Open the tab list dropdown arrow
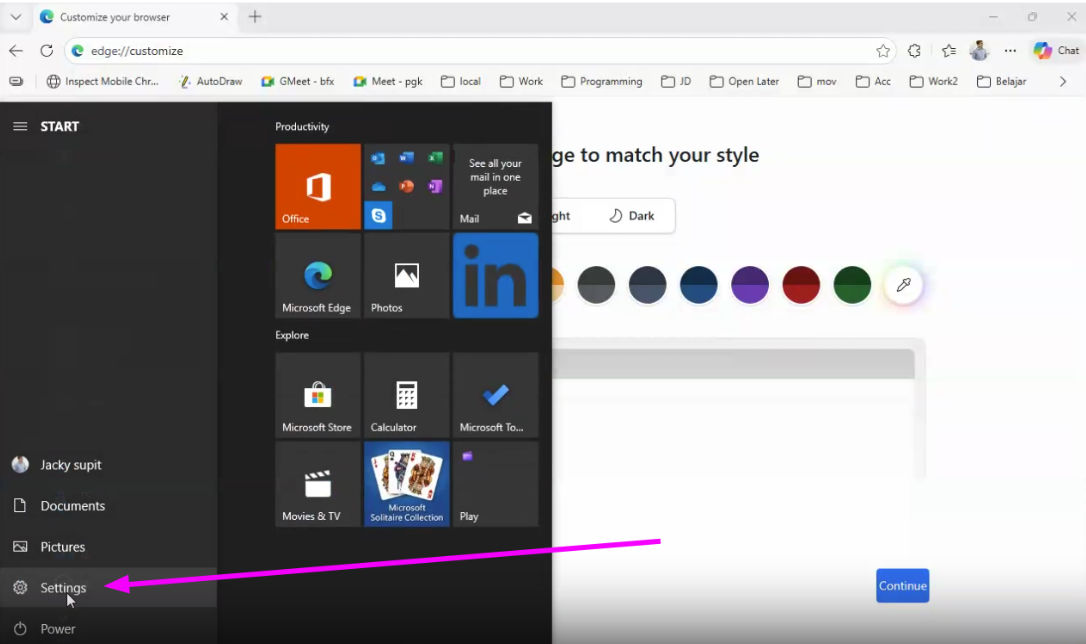 click(16, 17)
